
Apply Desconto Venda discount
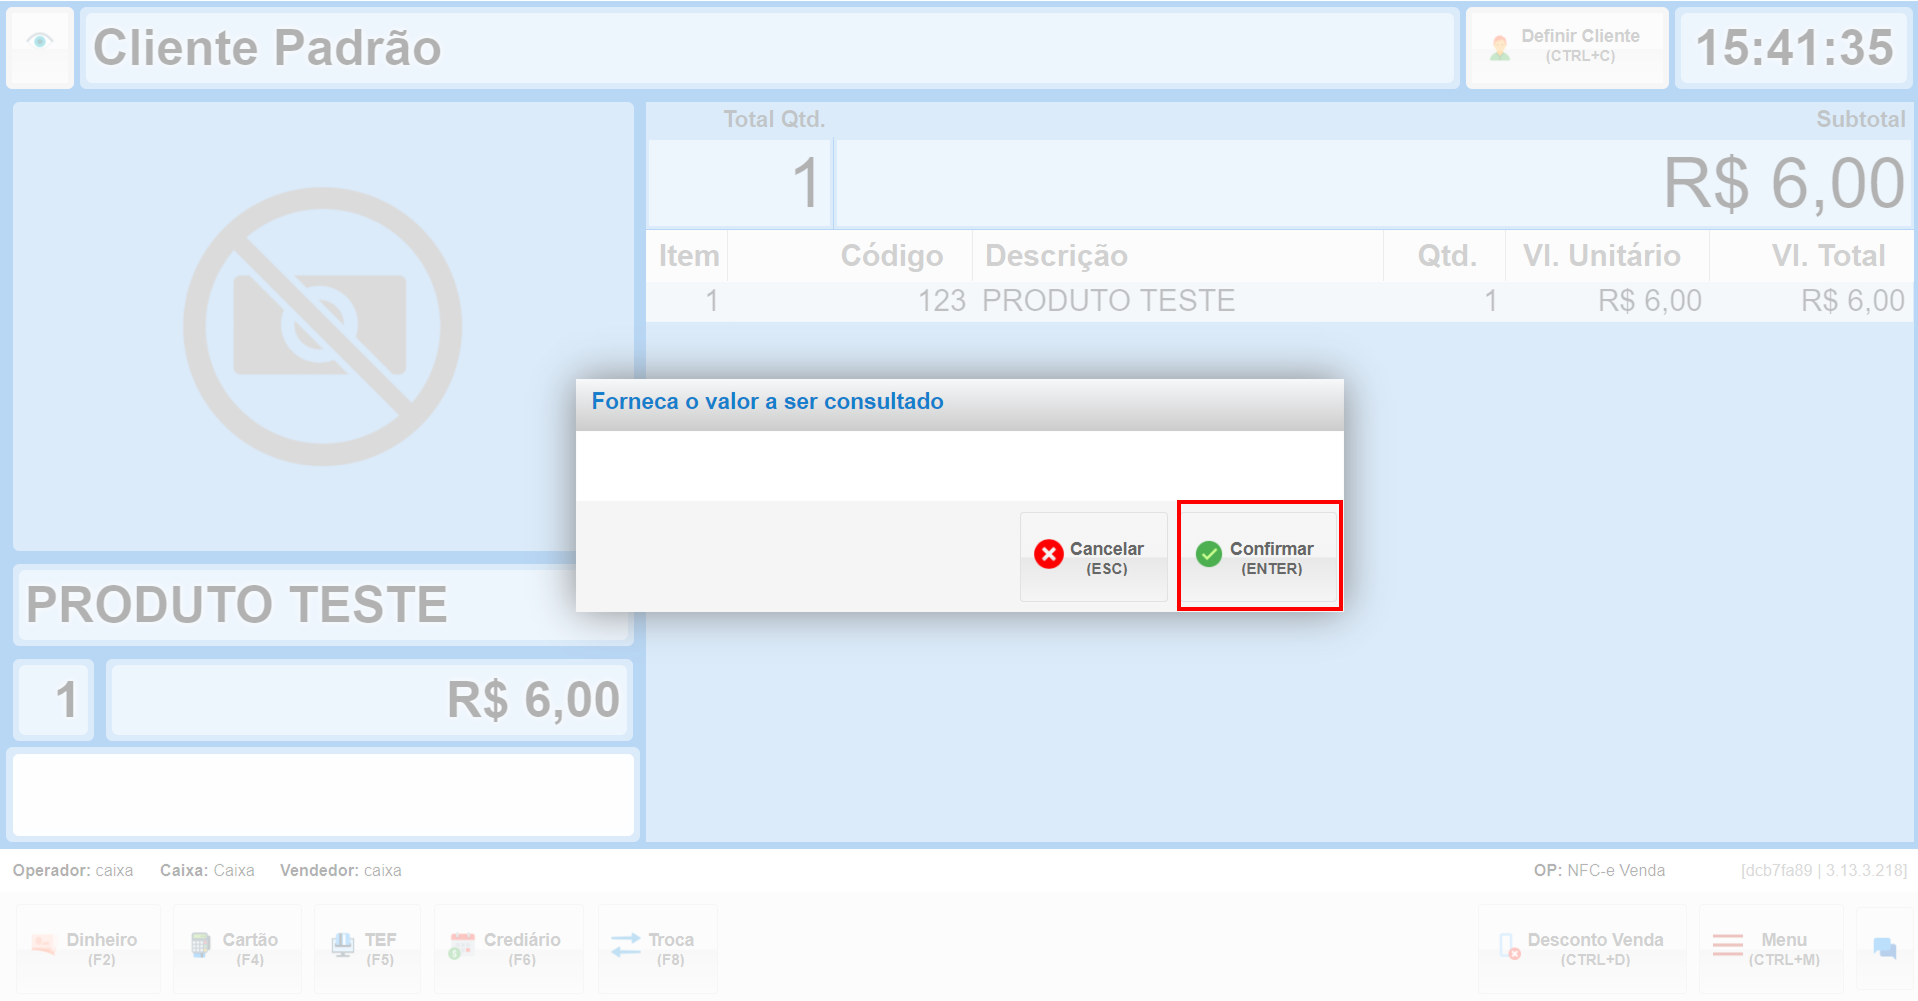pos(1582,949)
